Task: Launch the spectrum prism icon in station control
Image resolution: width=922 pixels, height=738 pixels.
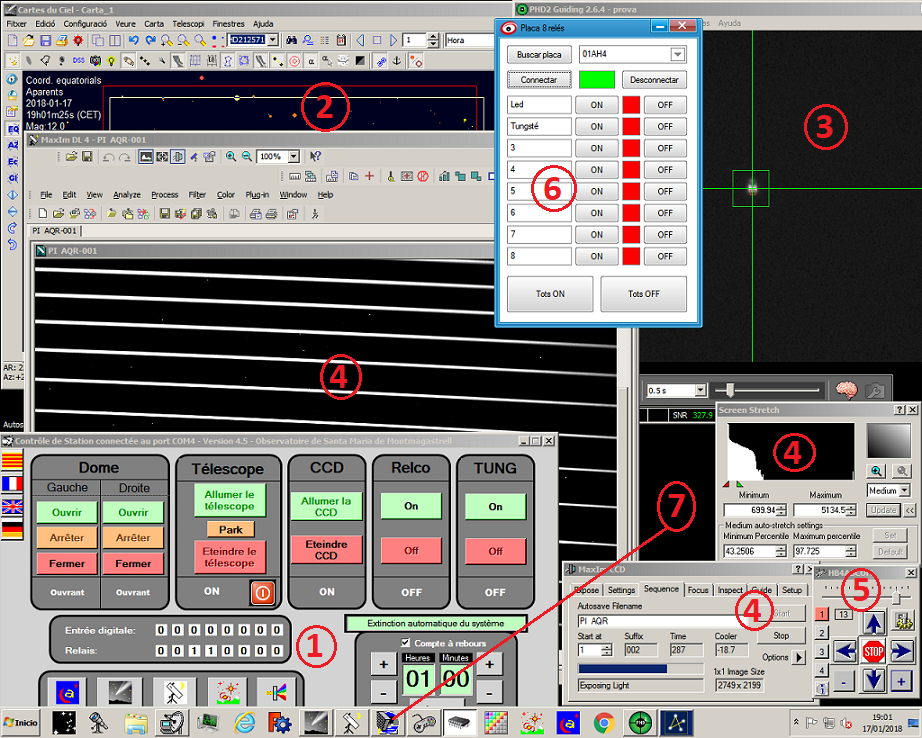Action: click(276, 692)
